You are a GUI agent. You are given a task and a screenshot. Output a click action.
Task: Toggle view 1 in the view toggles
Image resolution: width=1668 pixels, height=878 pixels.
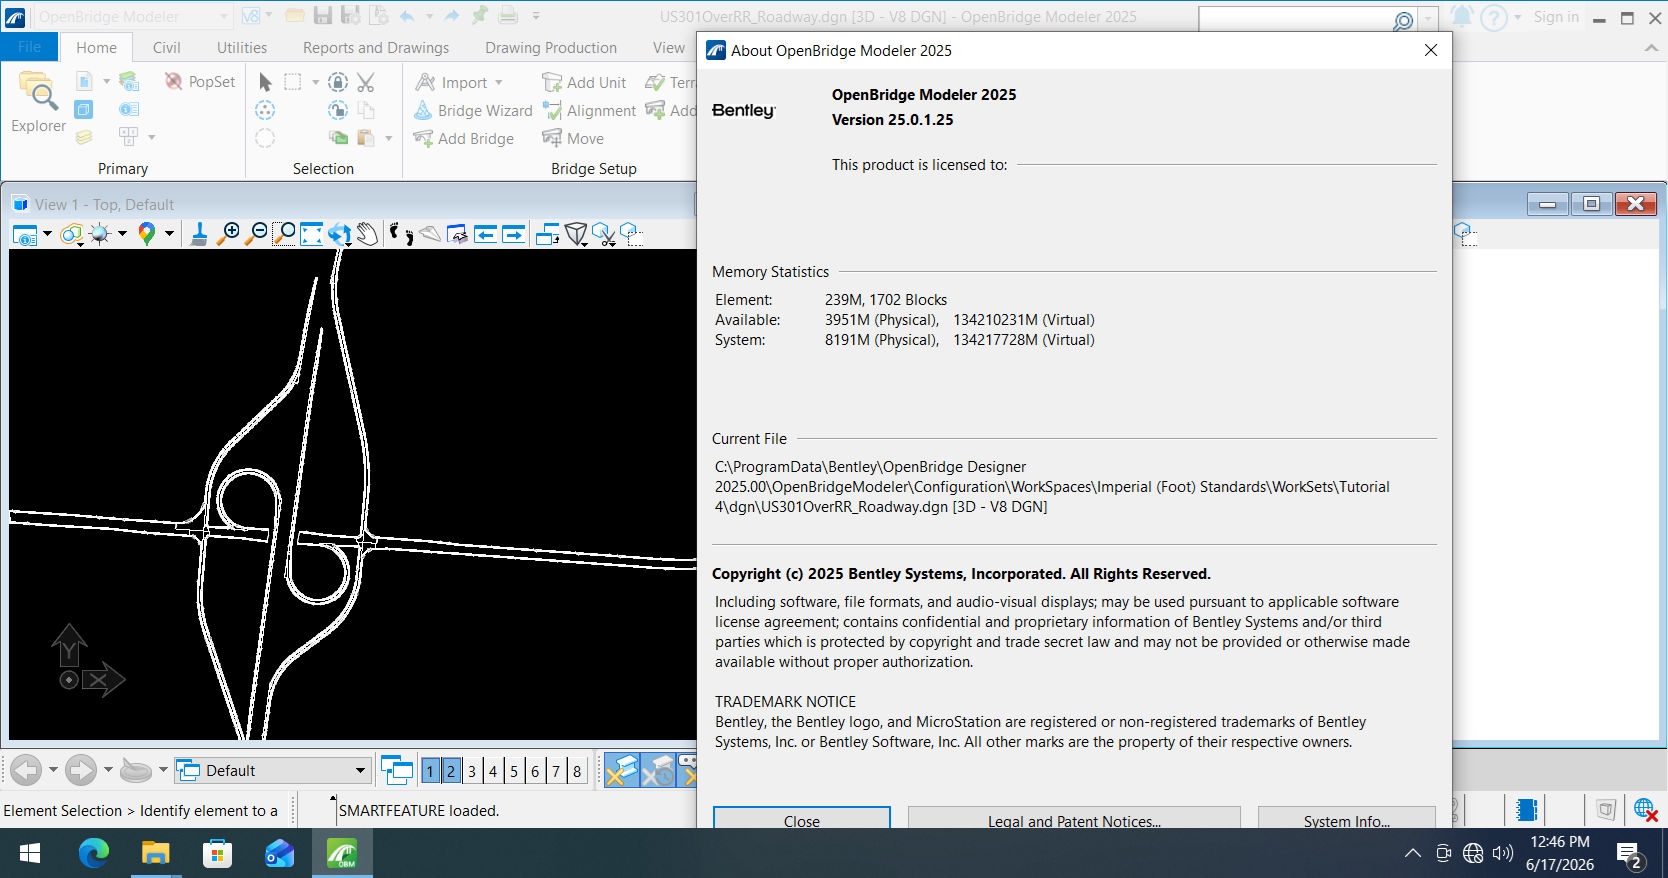pyautogui.click(x=430, y=771)
